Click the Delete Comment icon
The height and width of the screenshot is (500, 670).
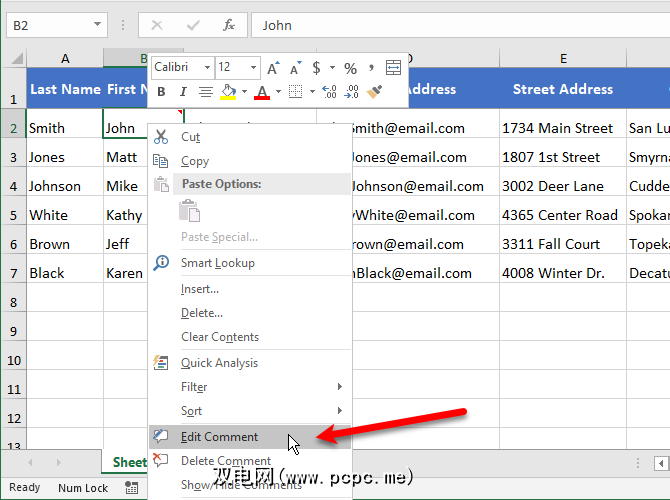[x=161, y=460]
